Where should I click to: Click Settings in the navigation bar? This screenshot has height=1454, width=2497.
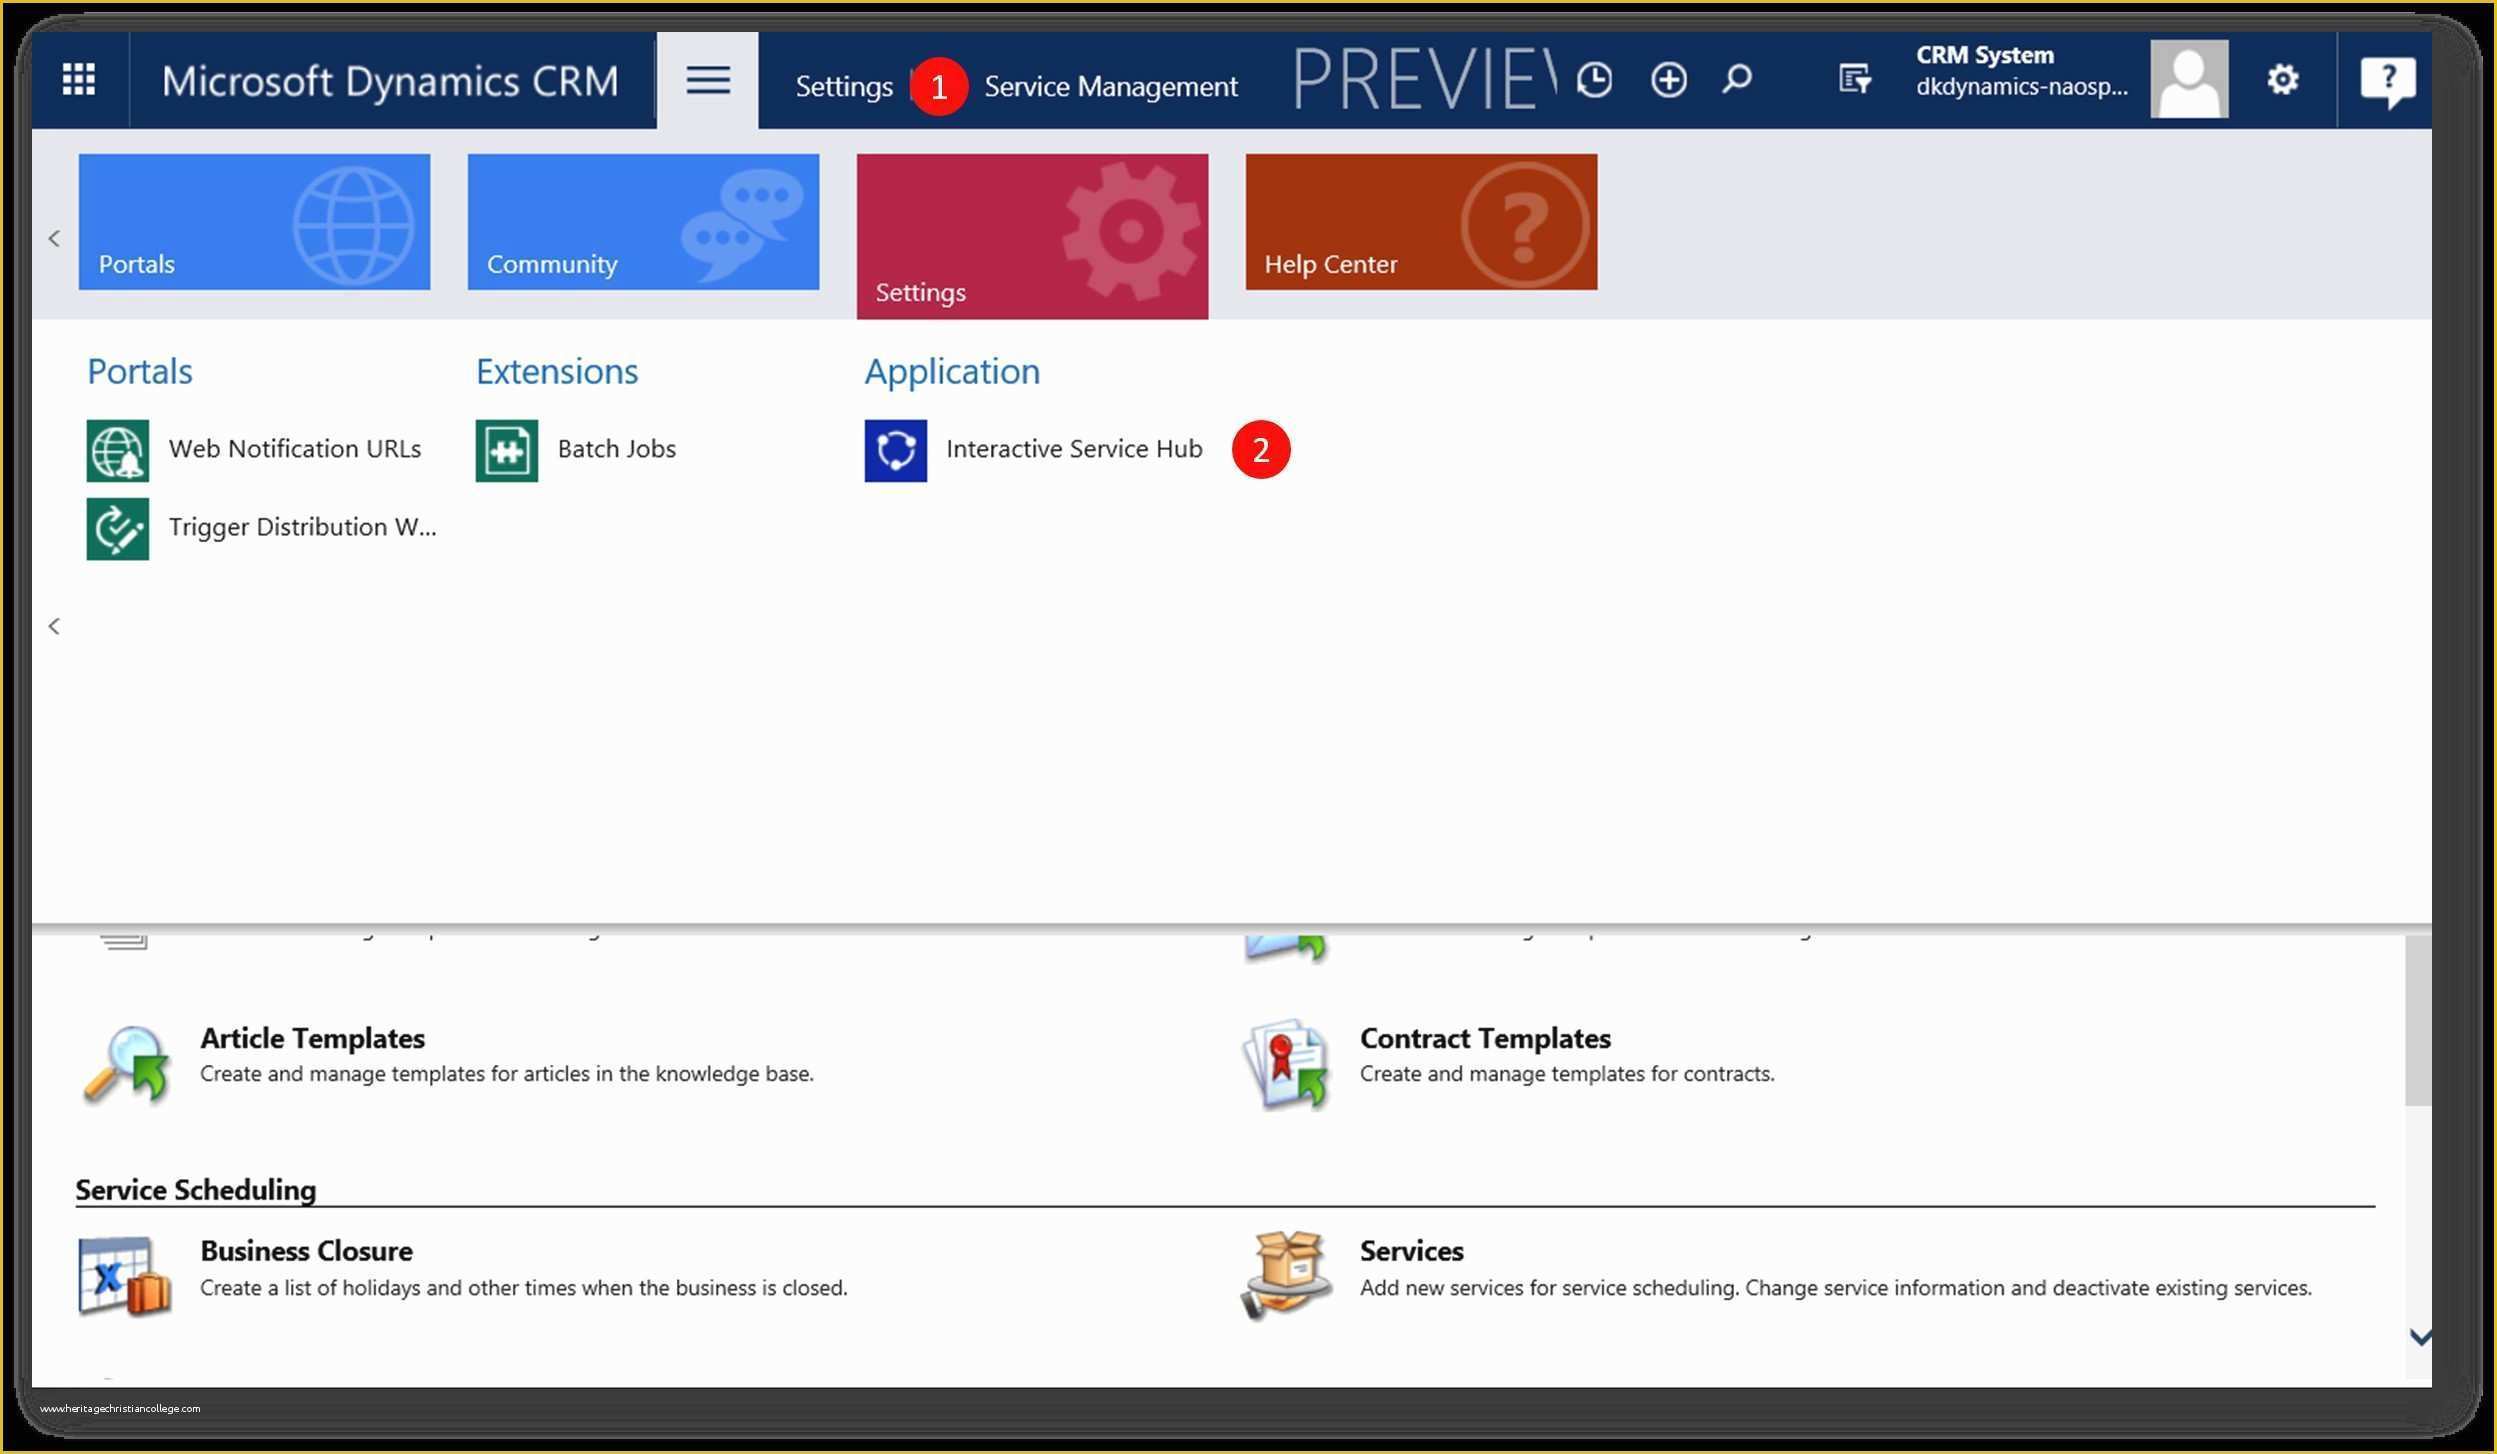coord(844,87)
